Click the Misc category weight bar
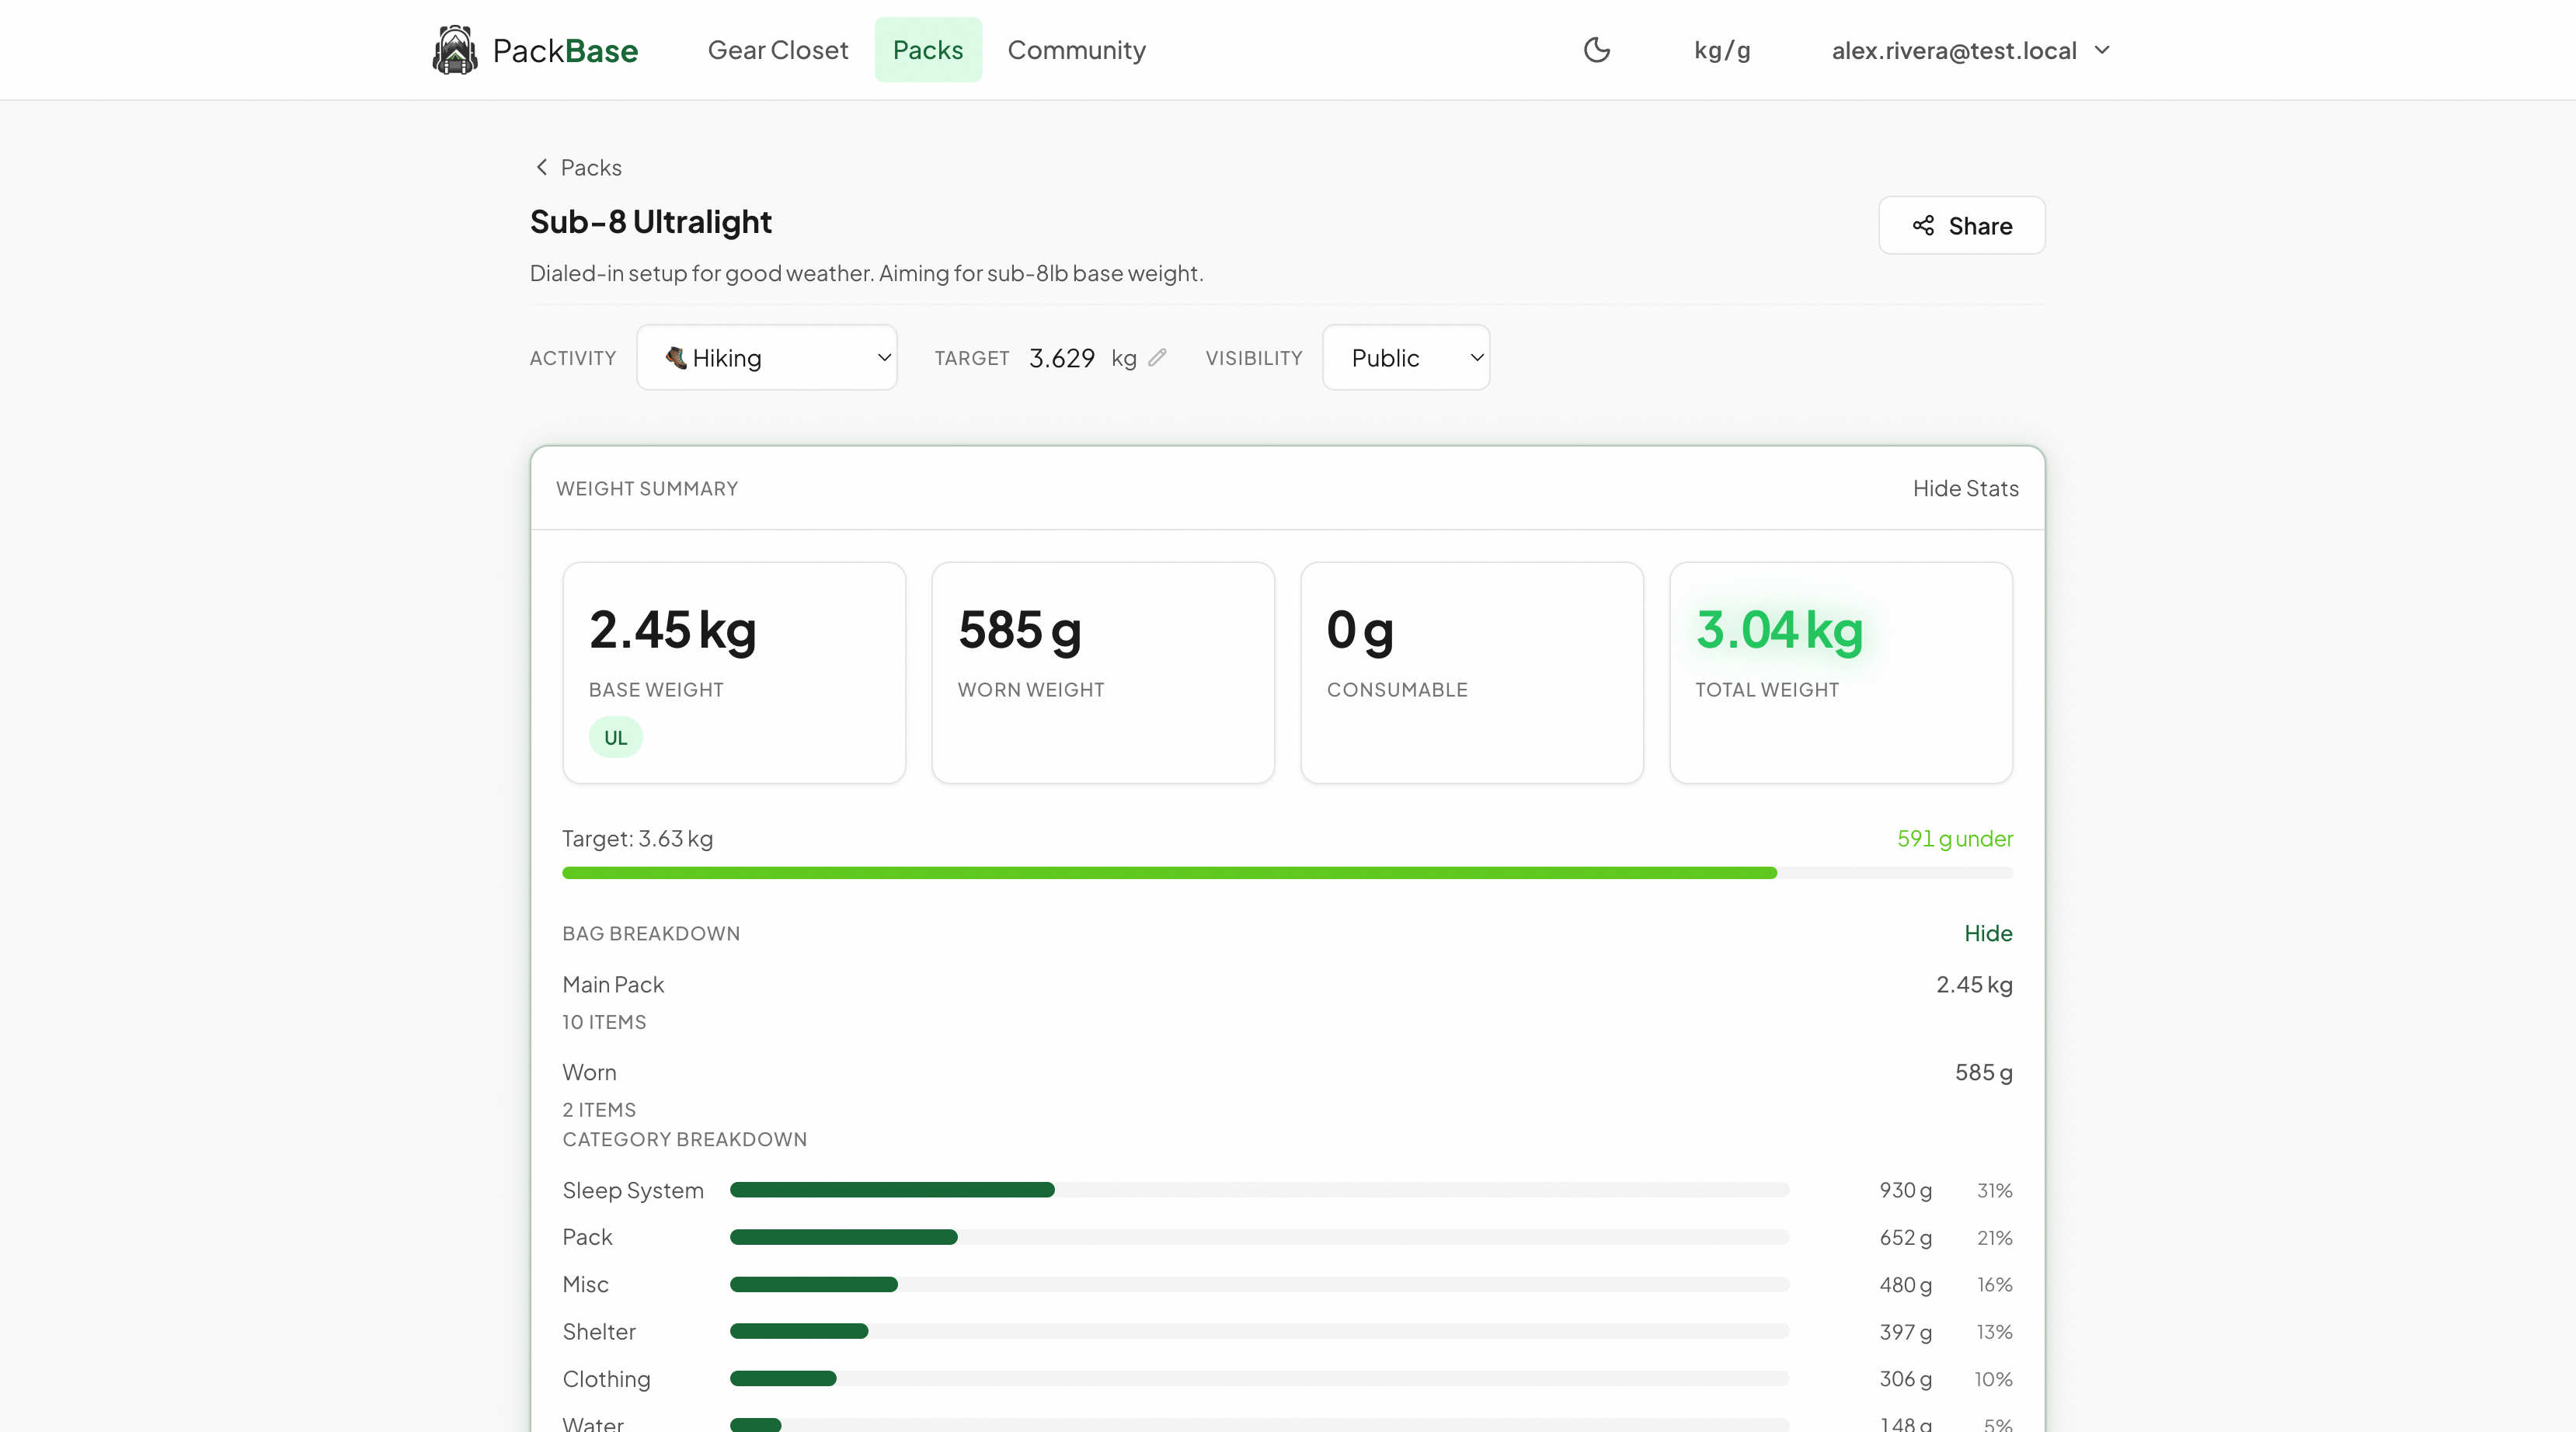Viewport: 2576px width, 1432px height. click(x=1259, y=1284)
